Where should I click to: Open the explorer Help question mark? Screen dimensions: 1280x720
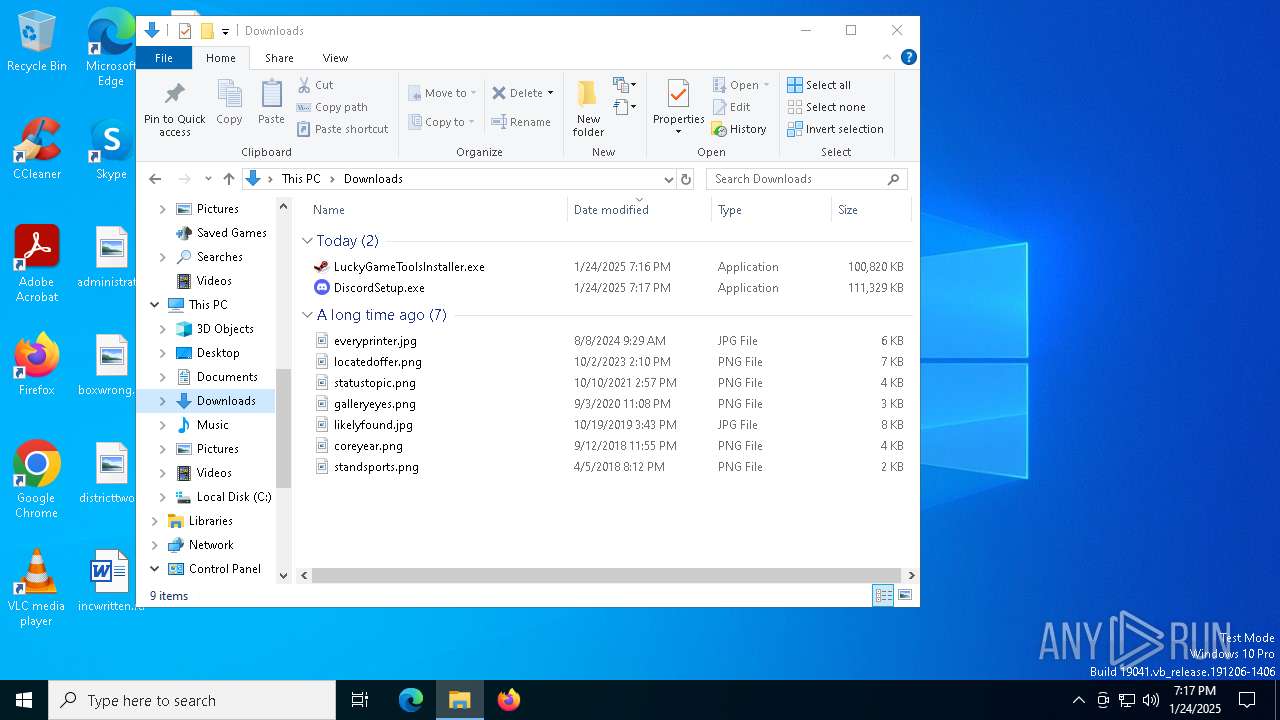(x=908, y=57)
